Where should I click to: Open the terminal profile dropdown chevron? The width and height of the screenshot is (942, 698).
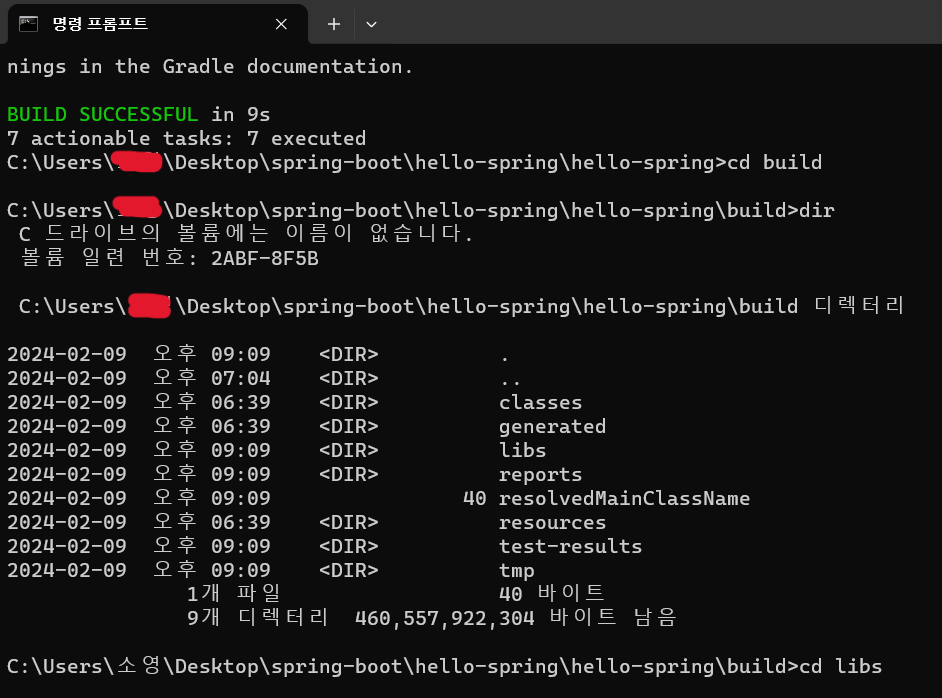[371, 24]
